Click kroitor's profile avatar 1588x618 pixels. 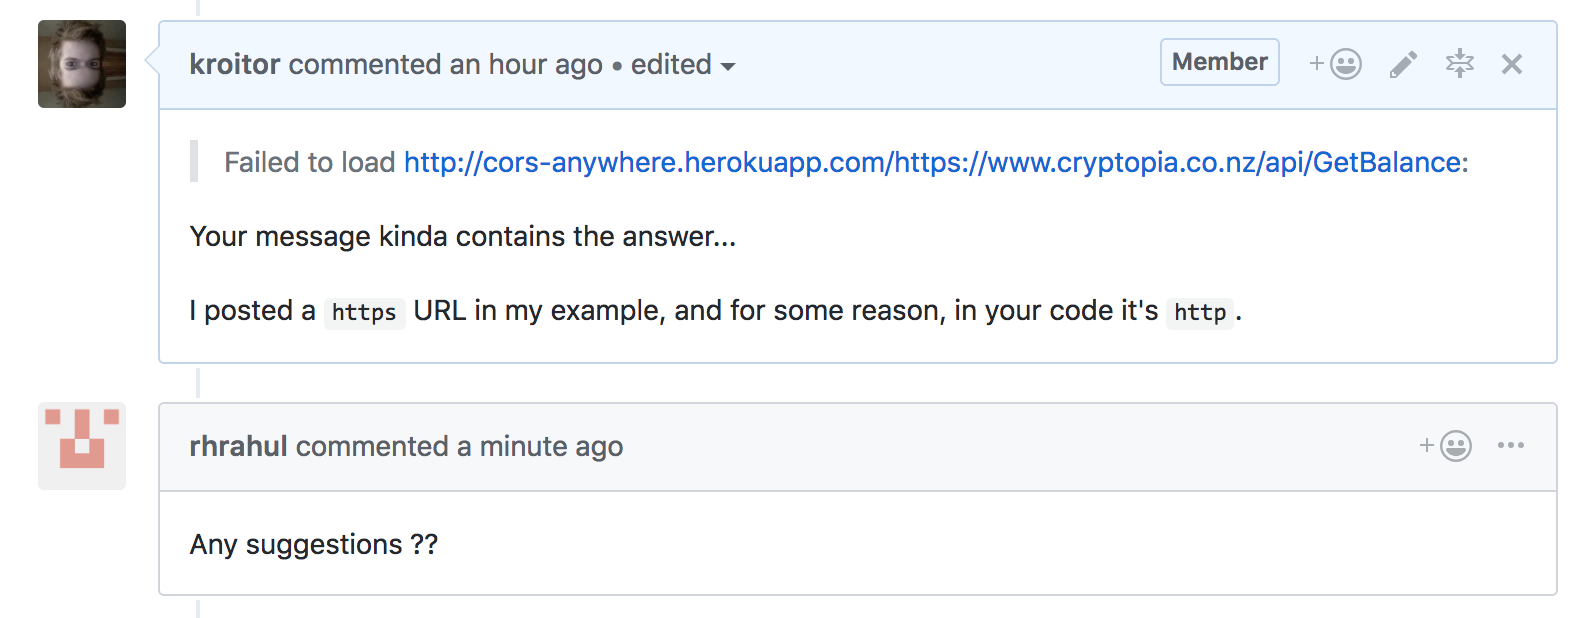81,62
